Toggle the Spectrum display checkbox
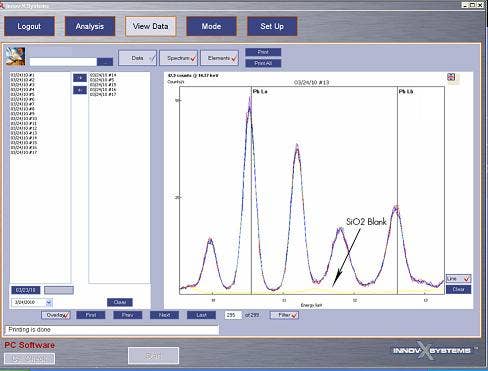Viewport: 488px width, 371px height. coord(179,58)
